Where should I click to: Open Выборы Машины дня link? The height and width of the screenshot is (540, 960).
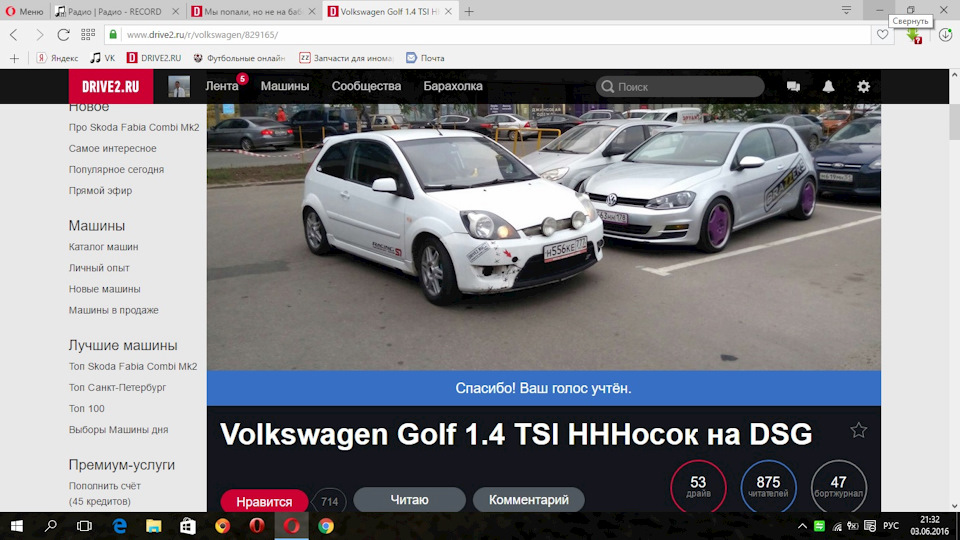(118, 430)
